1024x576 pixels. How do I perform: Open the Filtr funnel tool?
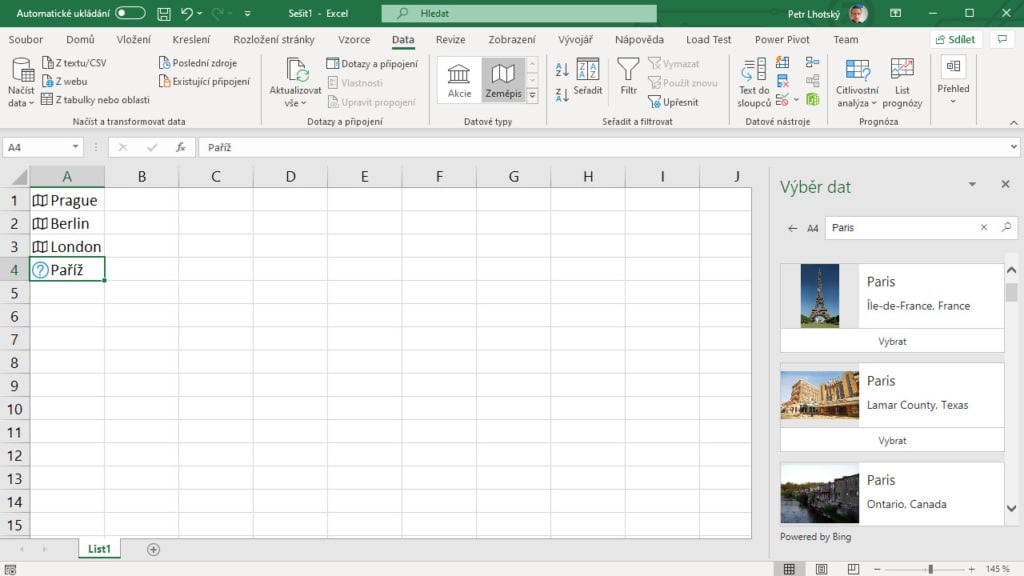628,77
